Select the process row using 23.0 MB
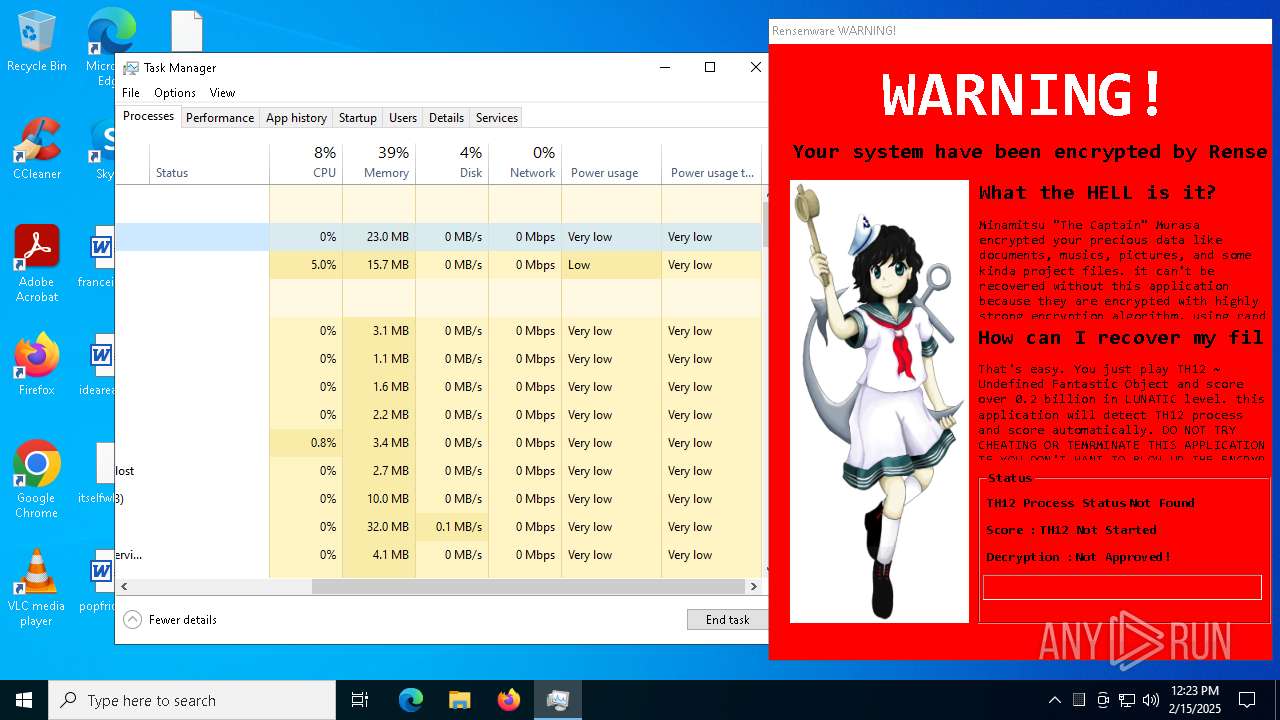The width and height of the screenshot is (1280, 720). point(438,237)
